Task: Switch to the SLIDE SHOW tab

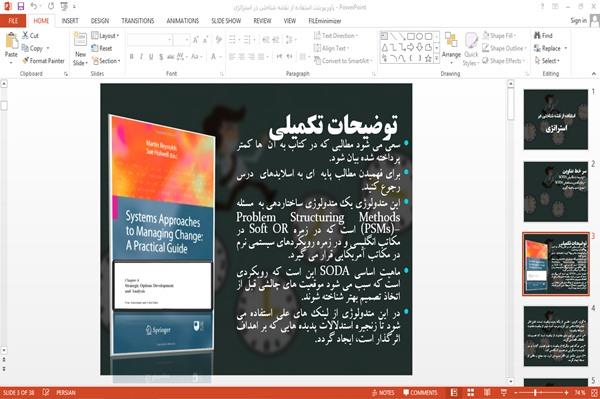Action: 226,21
